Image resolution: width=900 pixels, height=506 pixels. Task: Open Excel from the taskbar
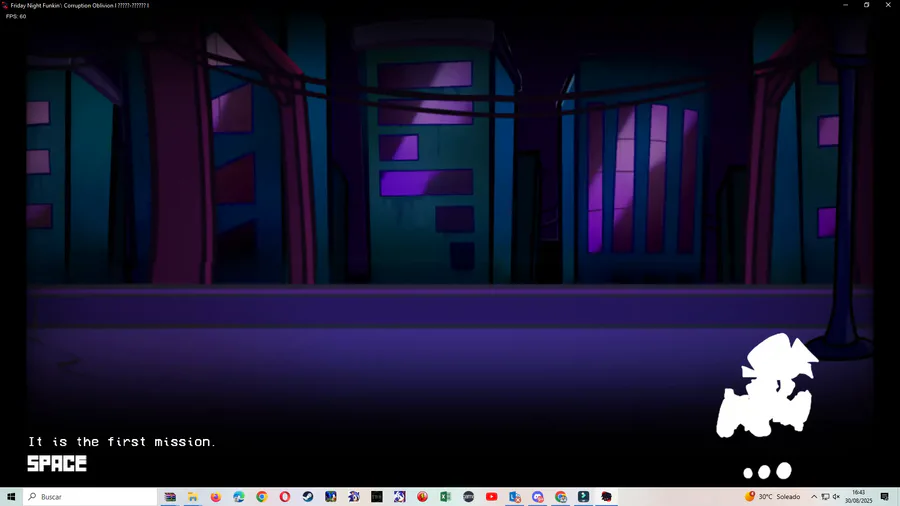(445, 497)
